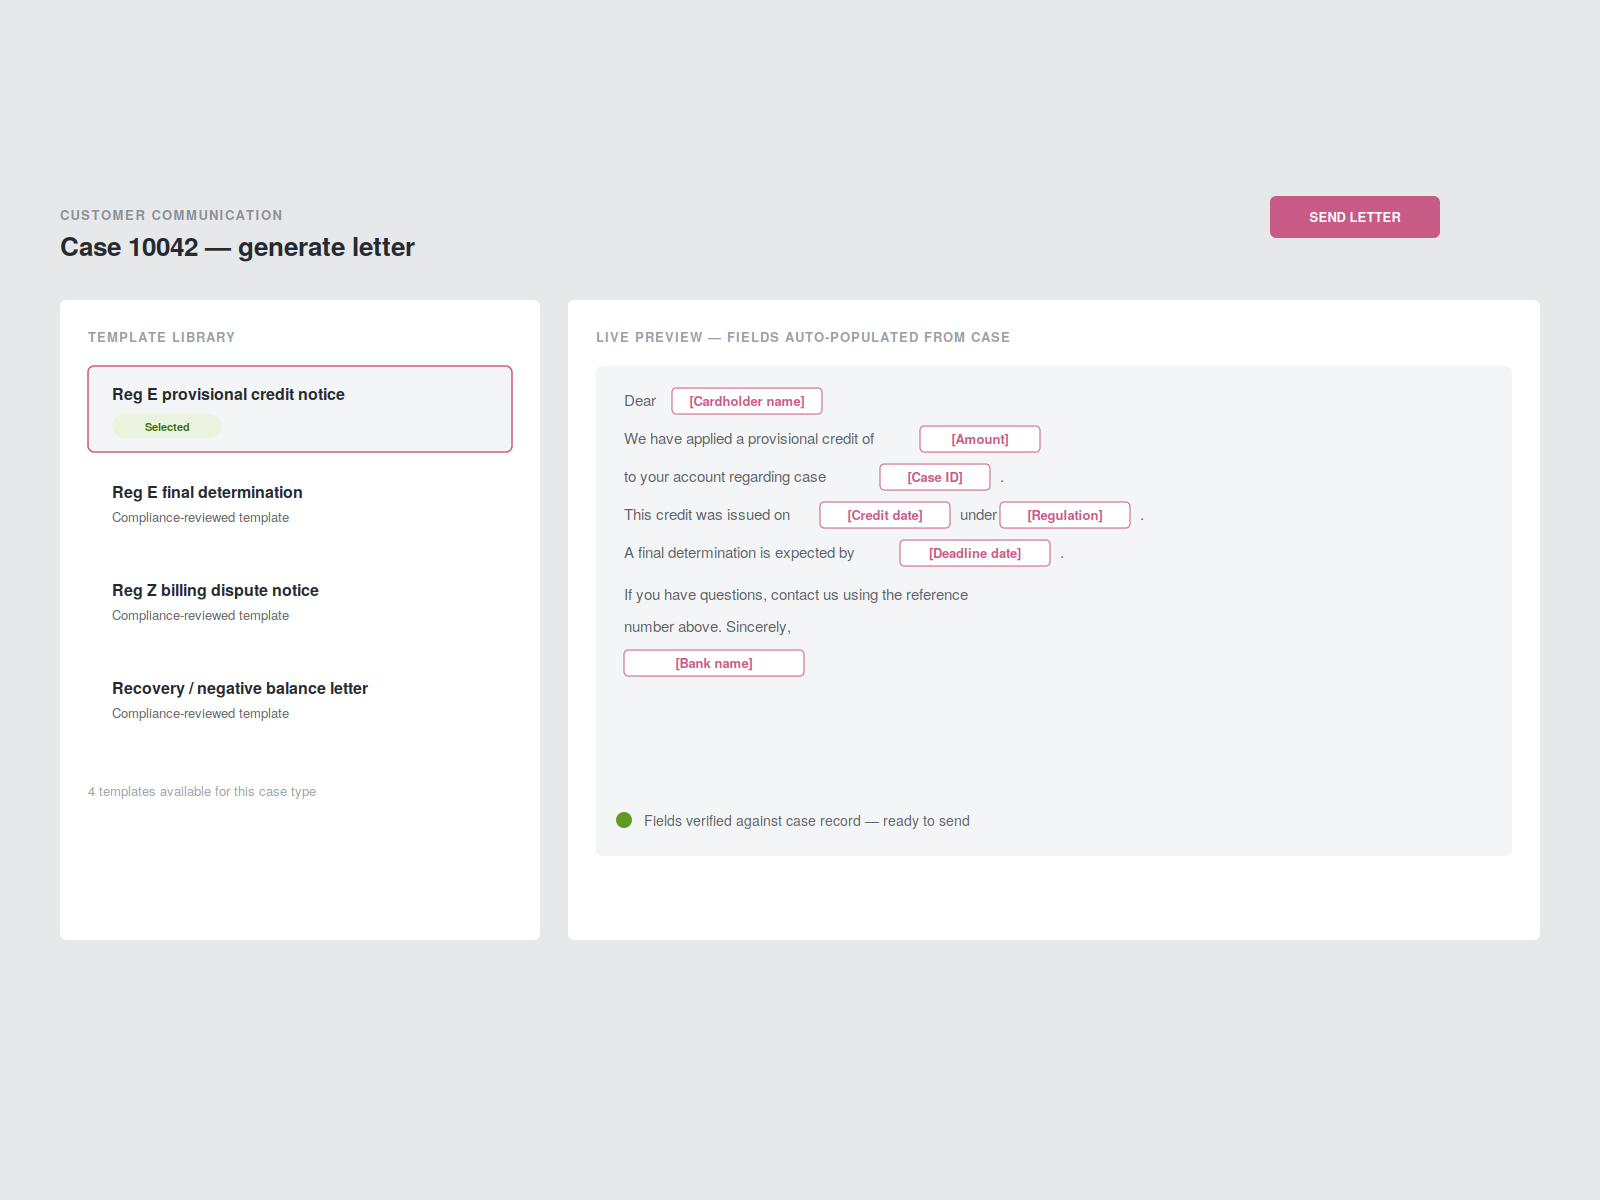
Task: Select Reg E provisional credit notice template
Action: point(300,409)
